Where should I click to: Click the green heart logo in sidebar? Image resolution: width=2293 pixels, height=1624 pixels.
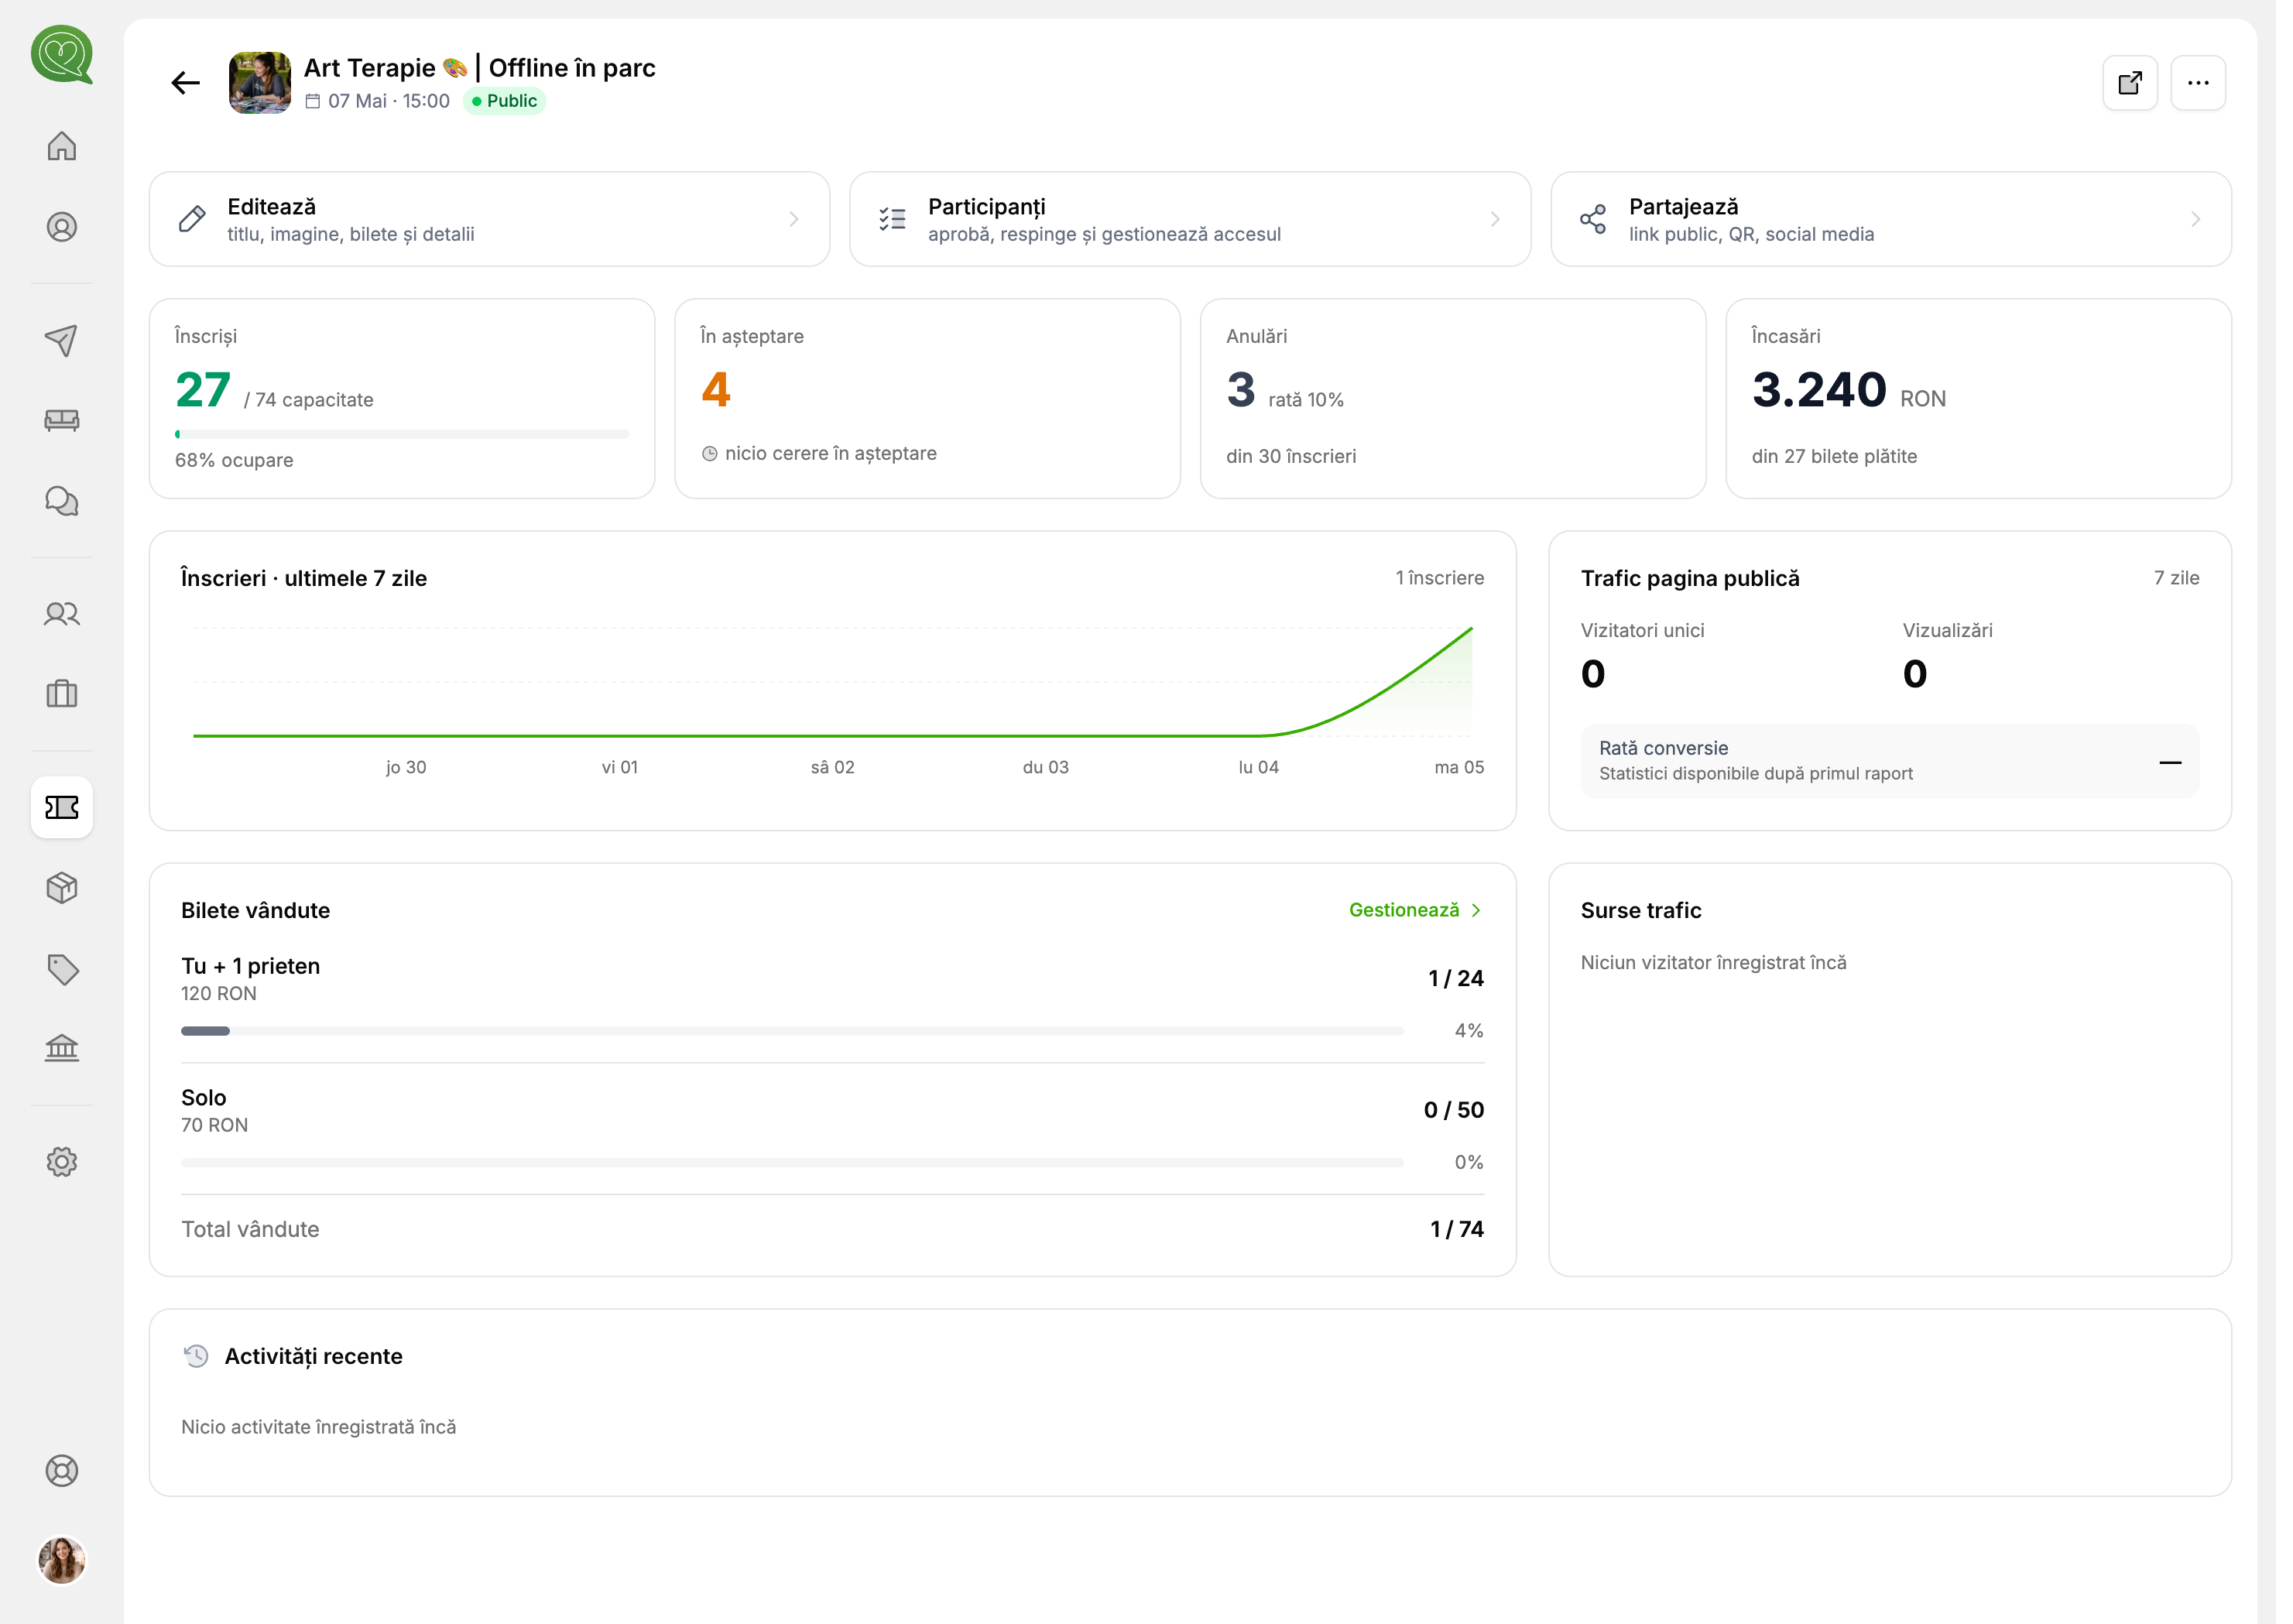62,55
